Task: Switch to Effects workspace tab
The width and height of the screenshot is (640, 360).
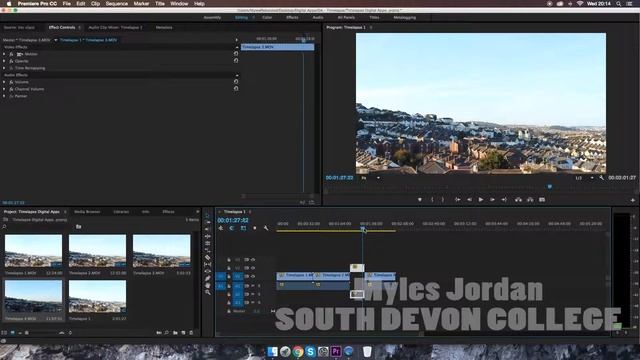Action: (292, 18)
